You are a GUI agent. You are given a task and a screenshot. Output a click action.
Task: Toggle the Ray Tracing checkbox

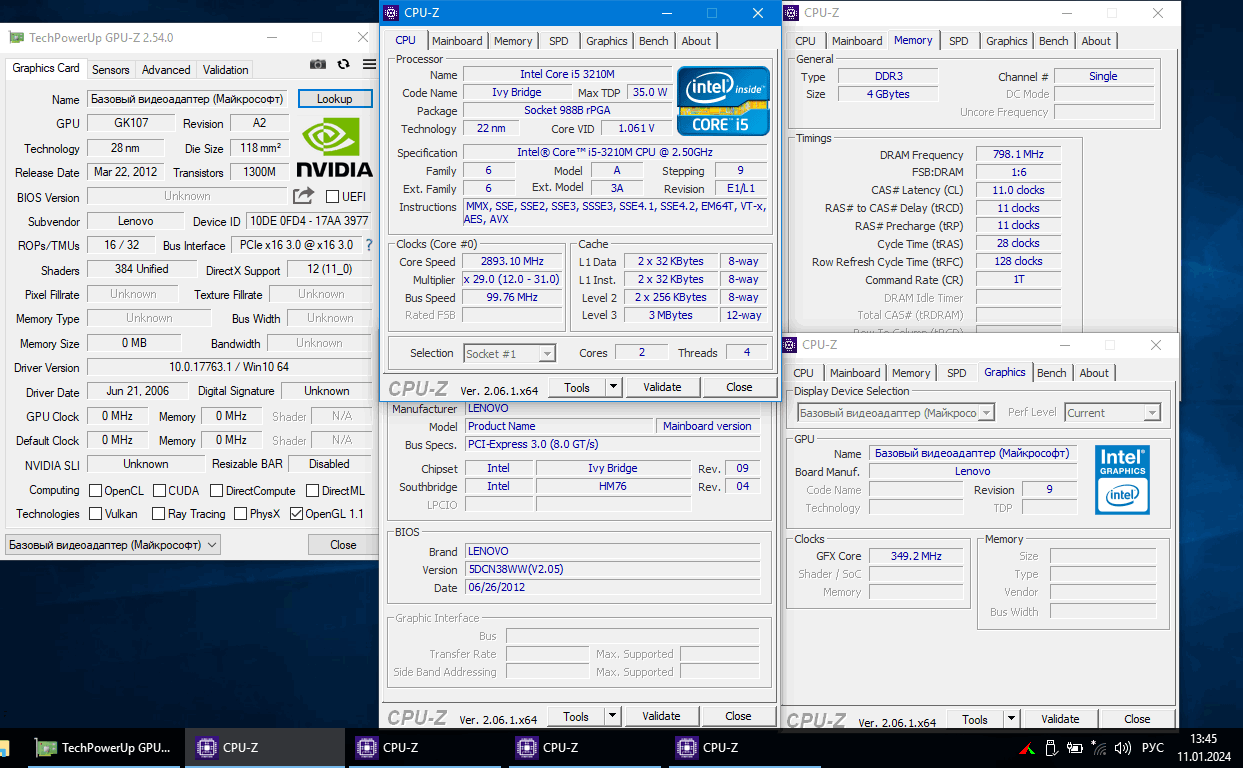coord(159,514)
